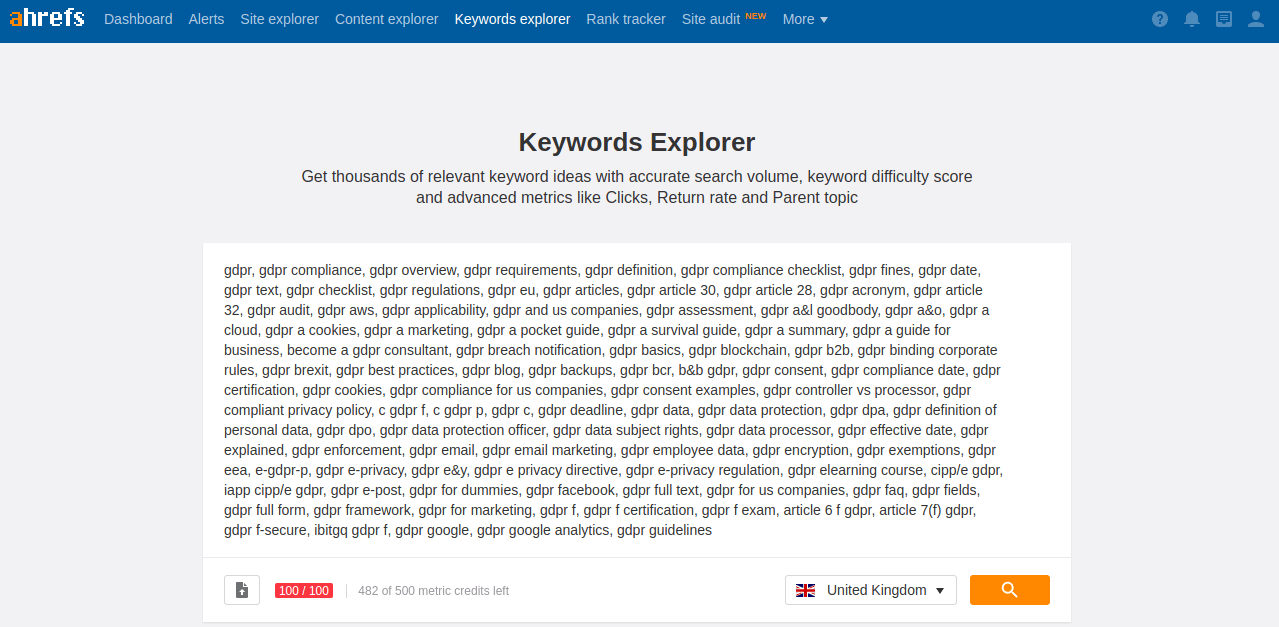
Task: Click inside the keywords text area
Action: tap(637, 400)
